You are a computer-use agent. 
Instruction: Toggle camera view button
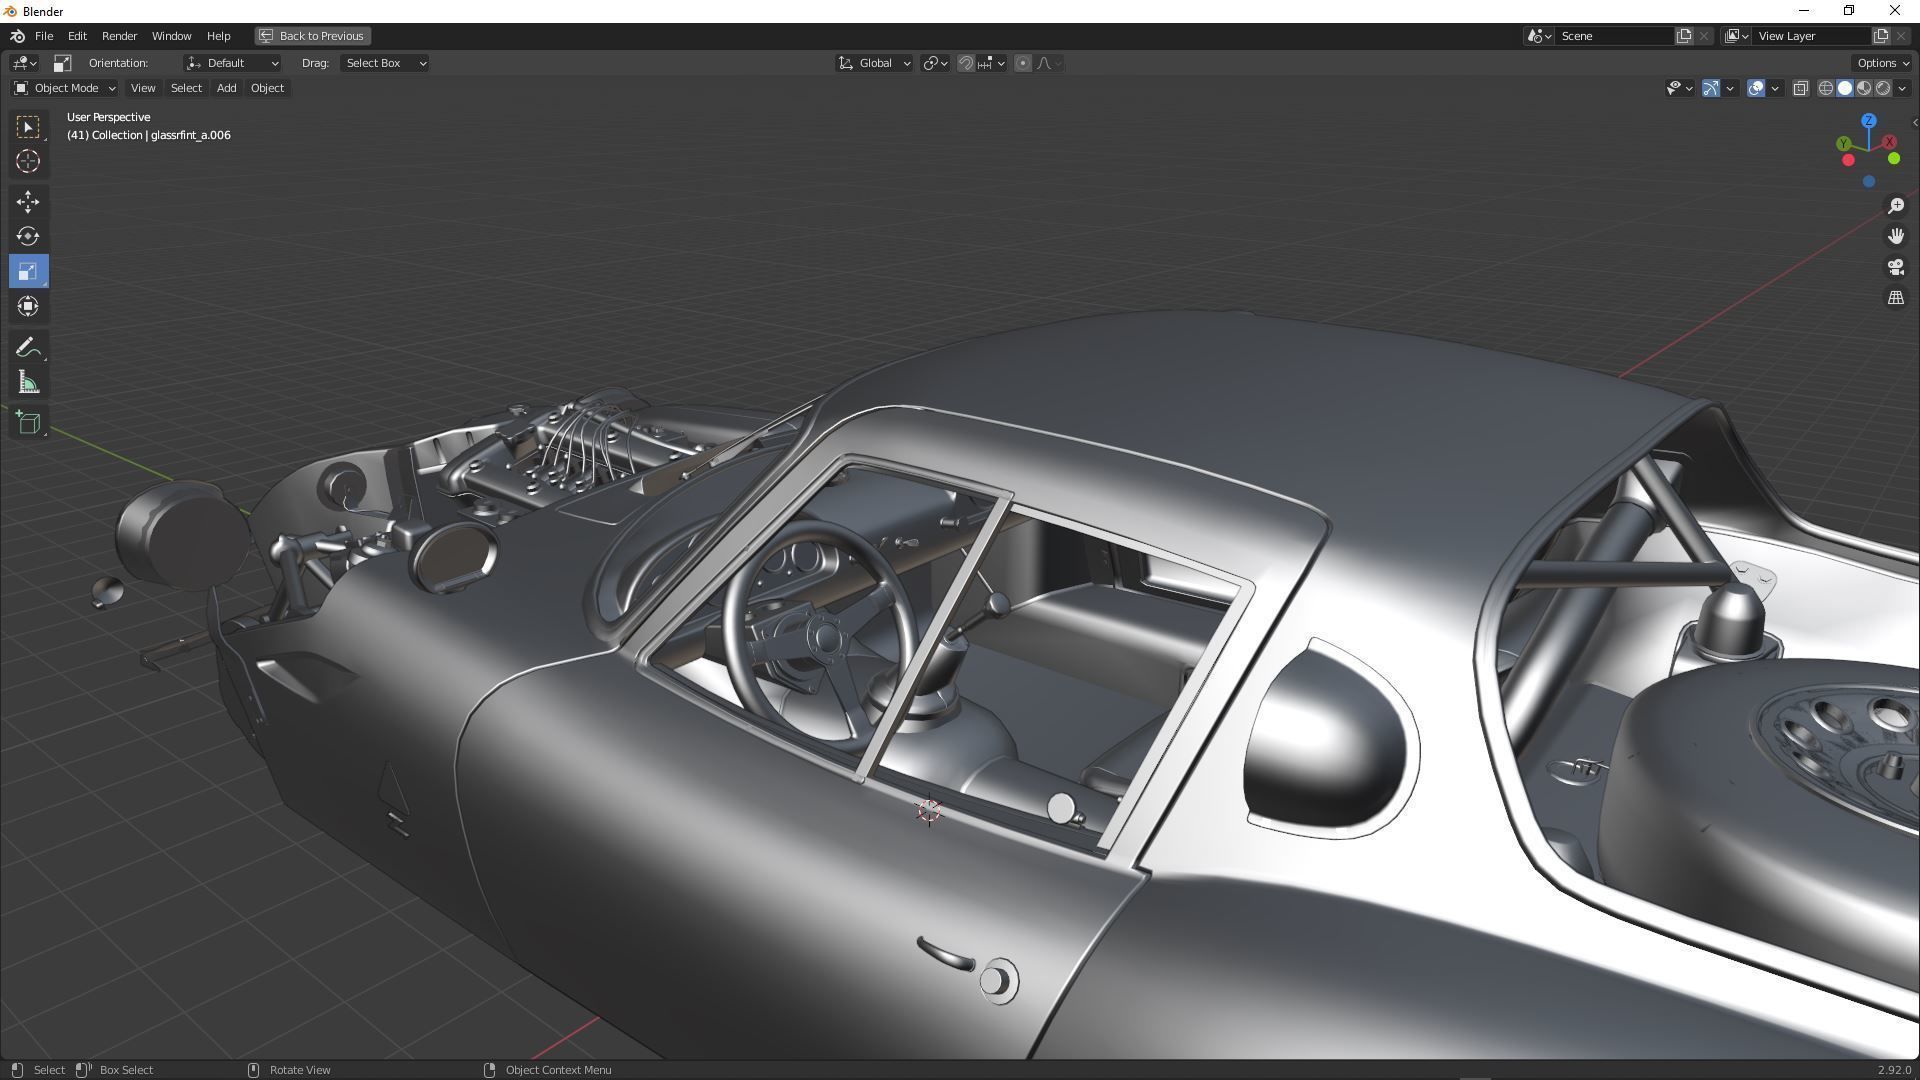tap(1895, 267)
